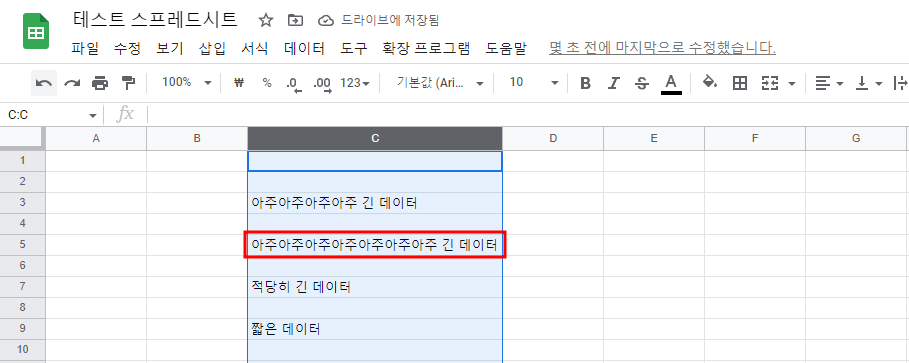Click cell with 적당히 긴 데이터
The height and width of the screenshot is (363, 909).
375,287
